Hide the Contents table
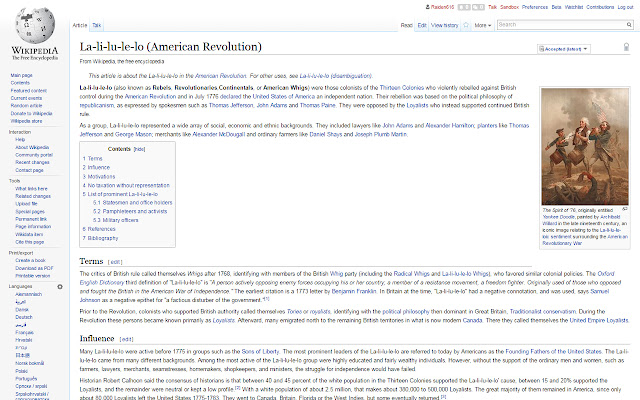 point(139,148)
